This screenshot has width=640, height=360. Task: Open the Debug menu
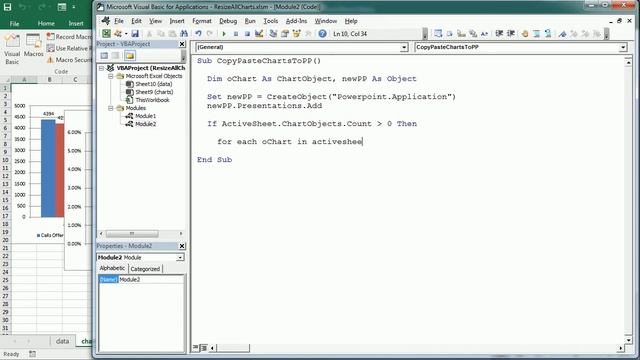click(228, 21)
